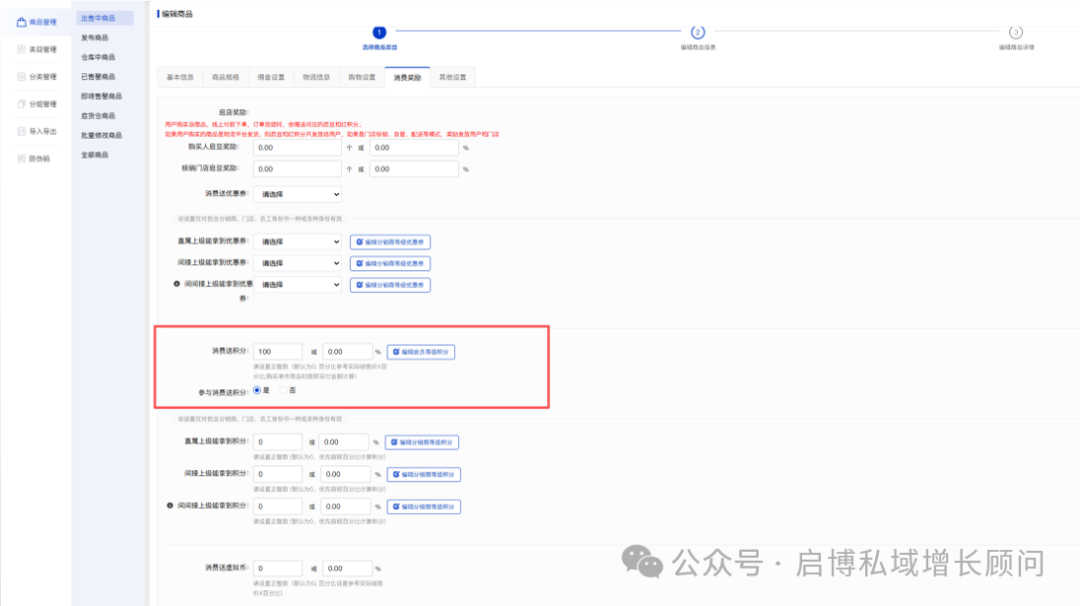The image size is (1080, 606).
Task: Select 否 for 参与消费送积分
Action: coord(282,390)
